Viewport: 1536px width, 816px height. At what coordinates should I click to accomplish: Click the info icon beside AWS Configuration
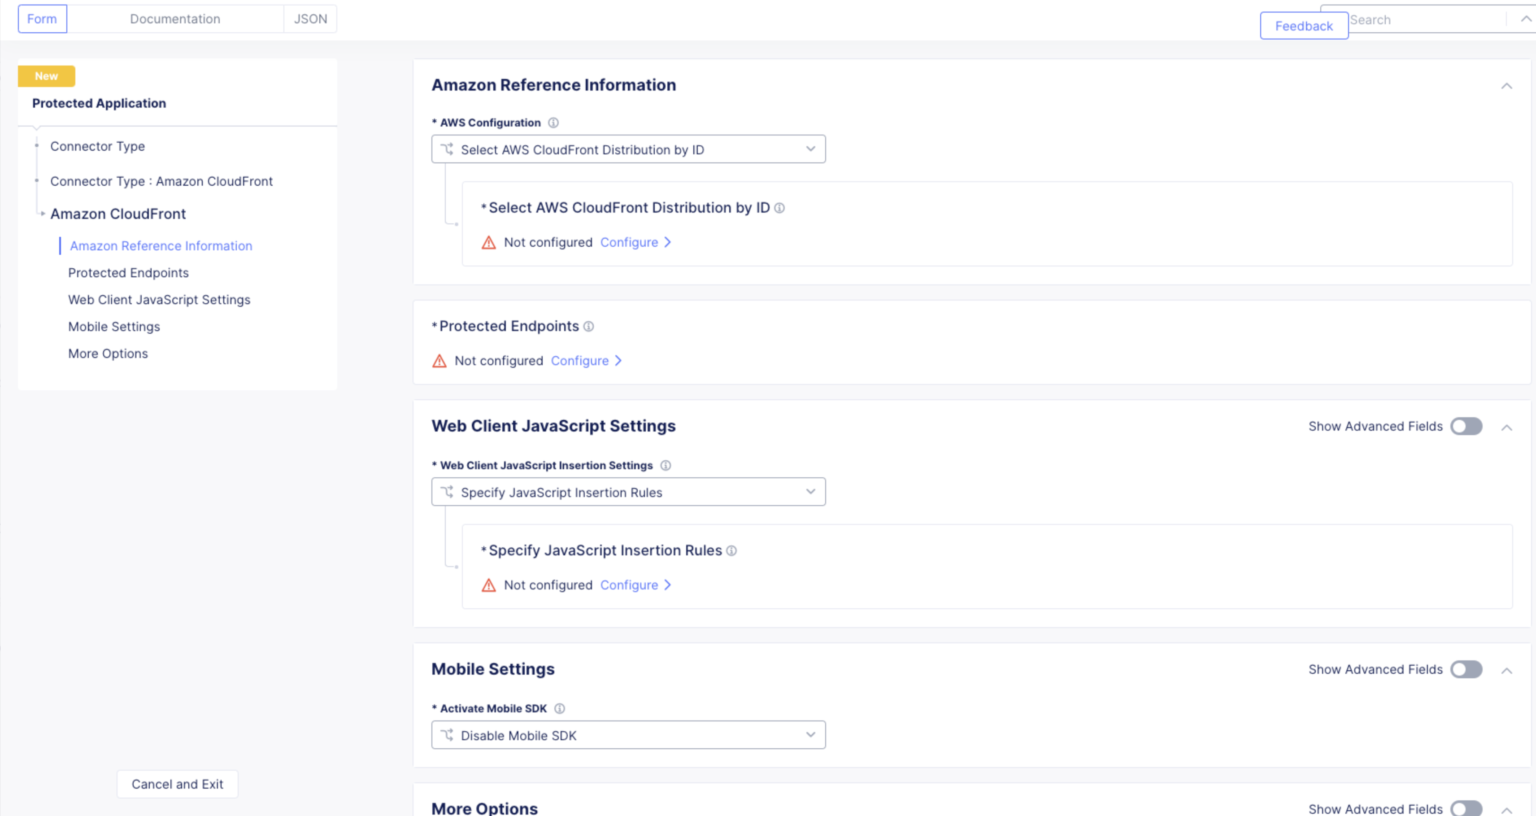[x=552, y=122]
